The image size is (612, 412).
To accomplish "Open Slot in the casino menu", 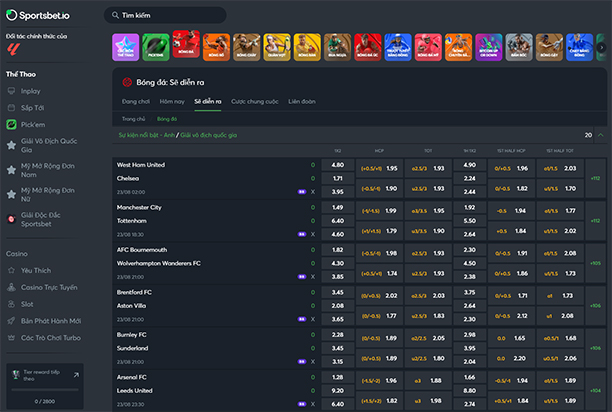I will point(27,304).
